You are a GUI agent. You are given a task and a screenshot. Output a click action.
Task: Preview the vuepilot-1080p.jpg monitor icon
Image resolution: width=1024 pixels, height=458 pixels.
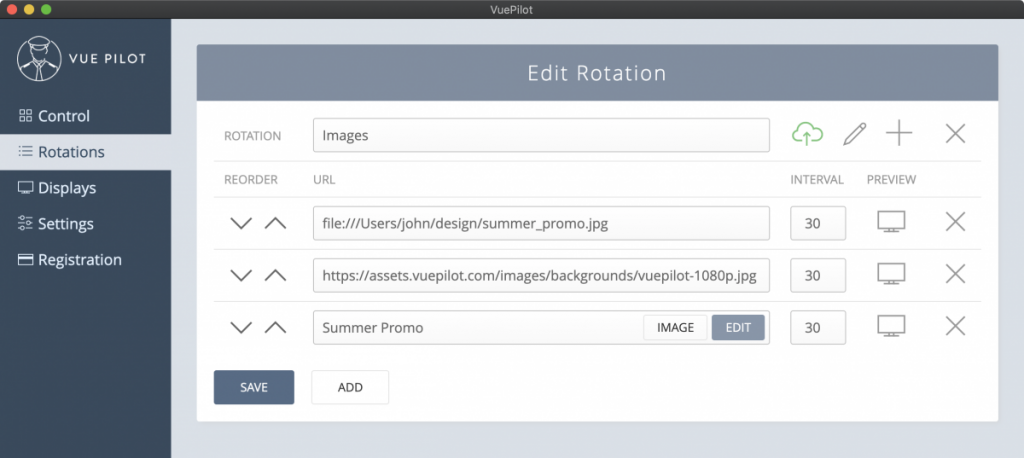(891, 274)
